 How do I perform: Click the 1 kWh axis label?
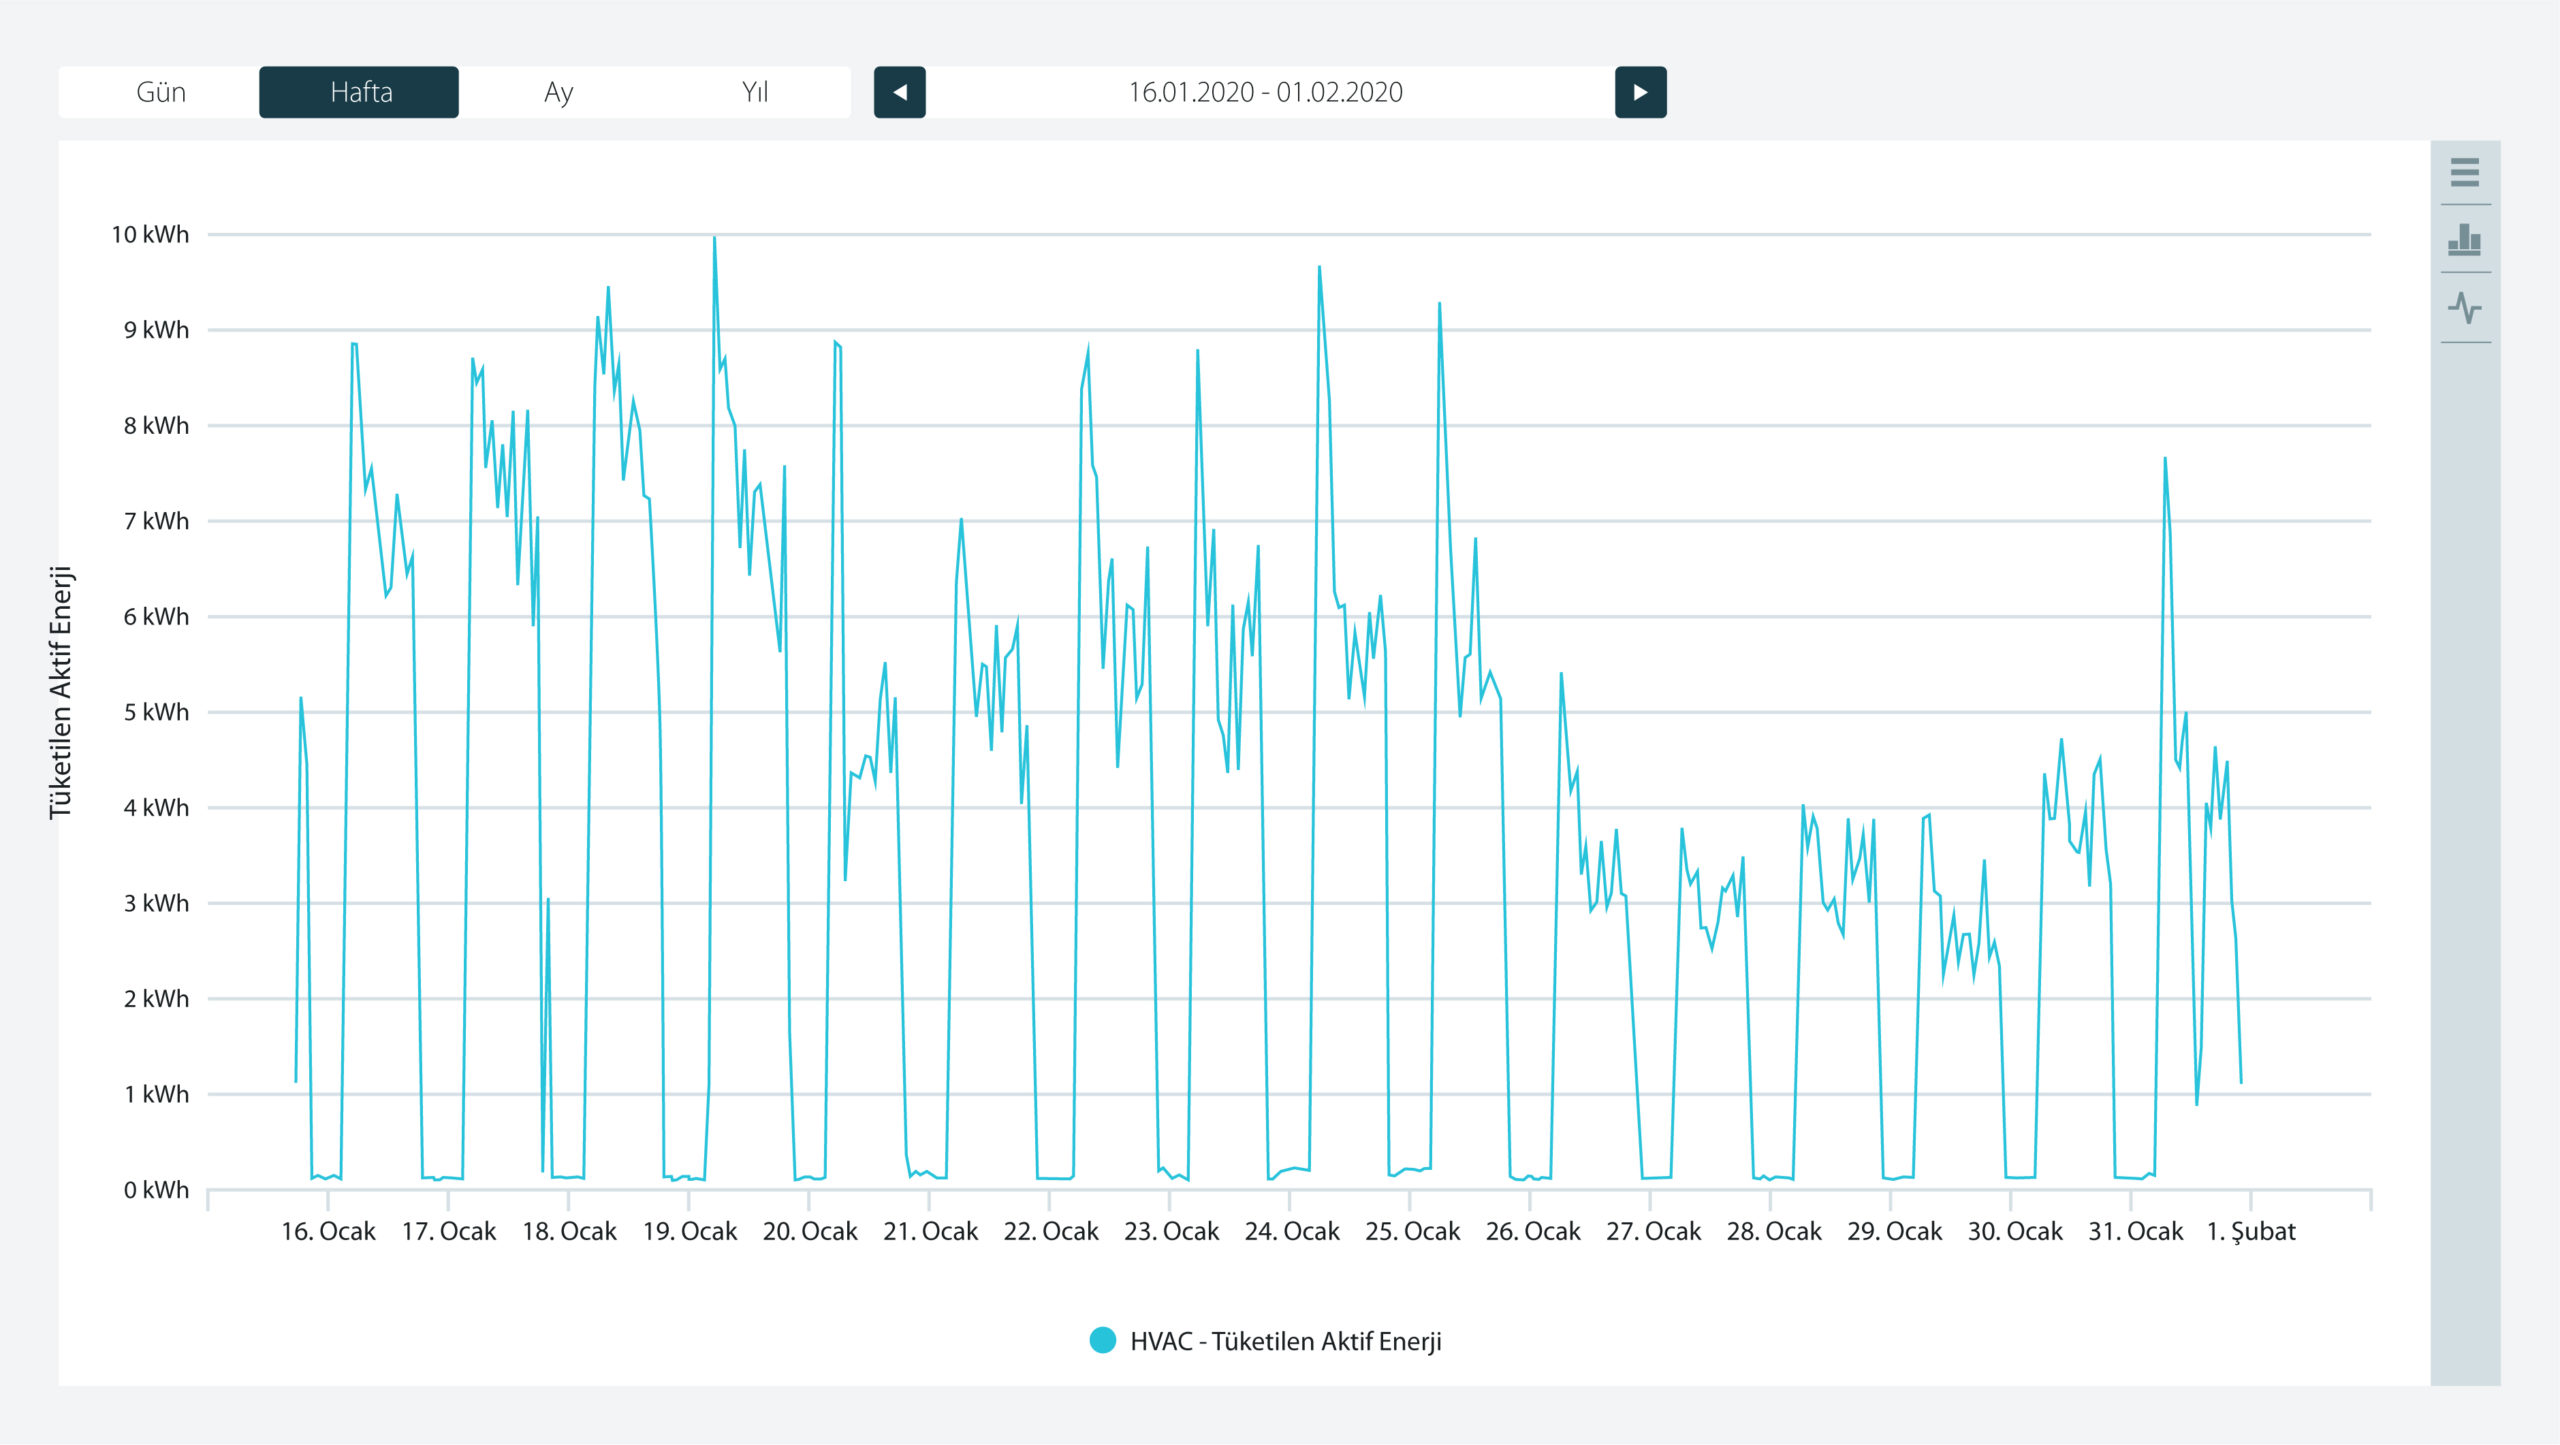tap(156, 1094)
